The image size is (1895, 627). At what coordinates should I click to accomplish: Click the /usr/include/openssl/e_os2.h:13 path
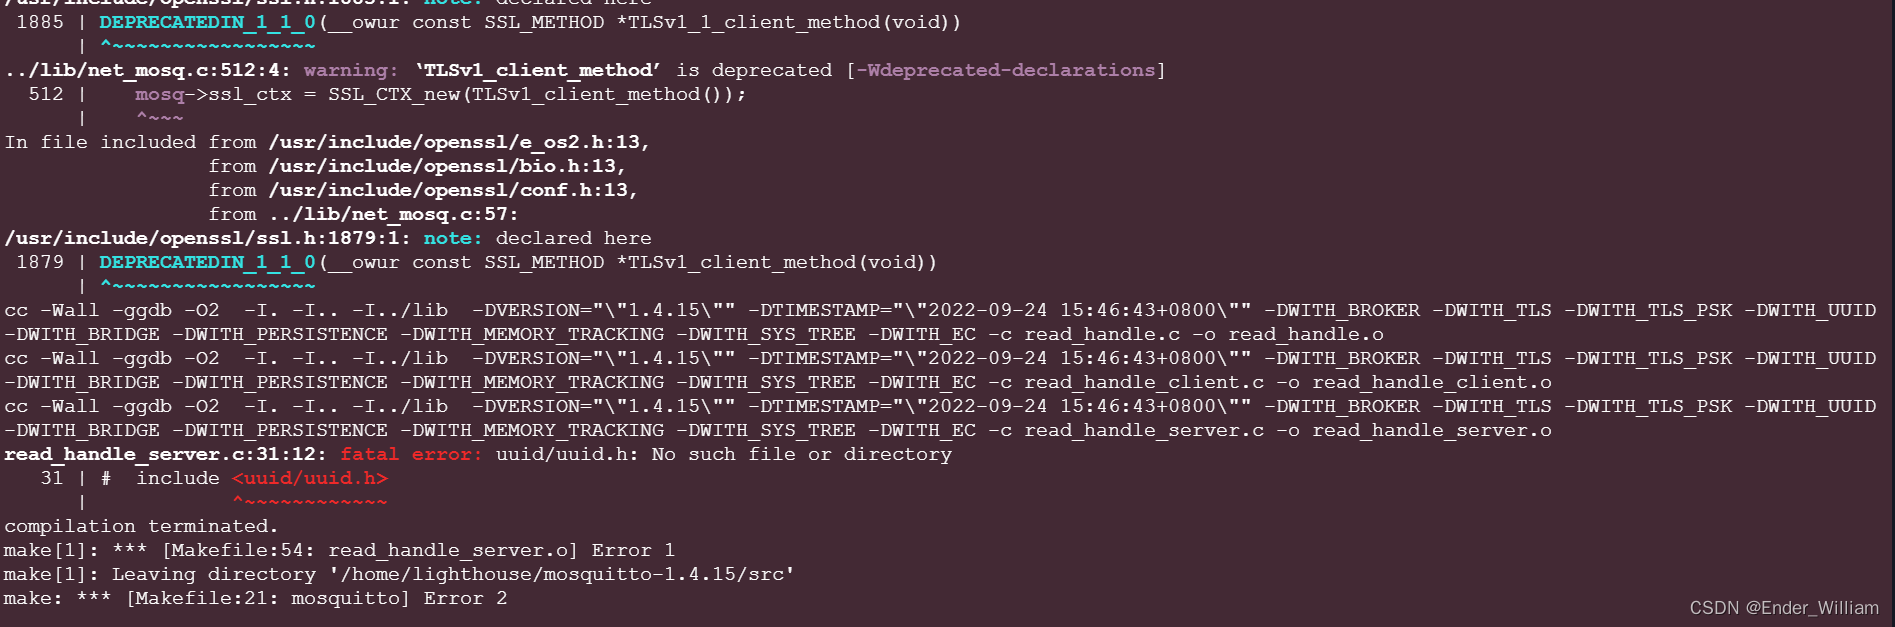point(457,143)
